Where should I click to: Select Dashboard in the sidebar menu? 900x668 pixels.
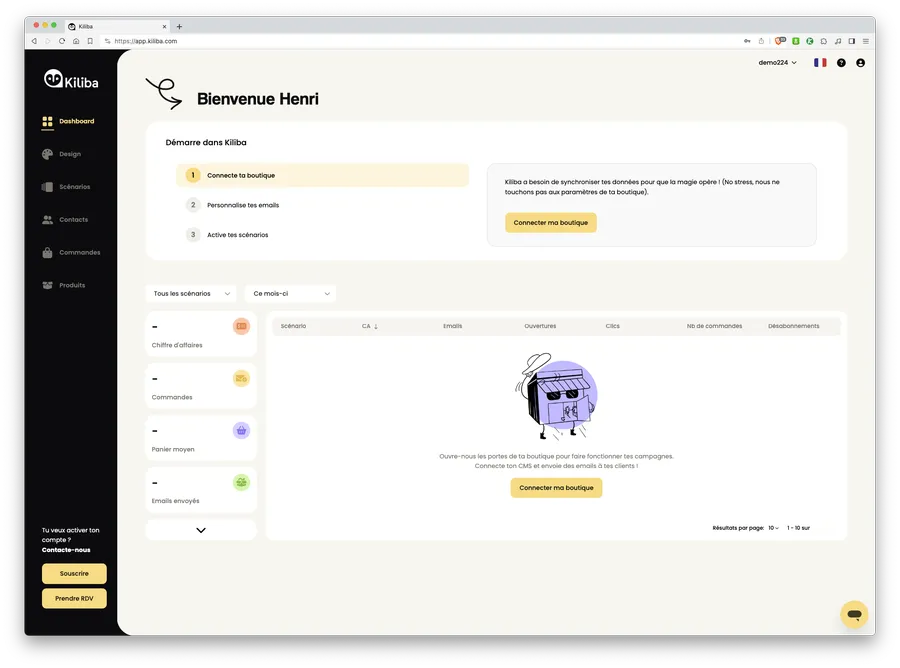[46, 121]
